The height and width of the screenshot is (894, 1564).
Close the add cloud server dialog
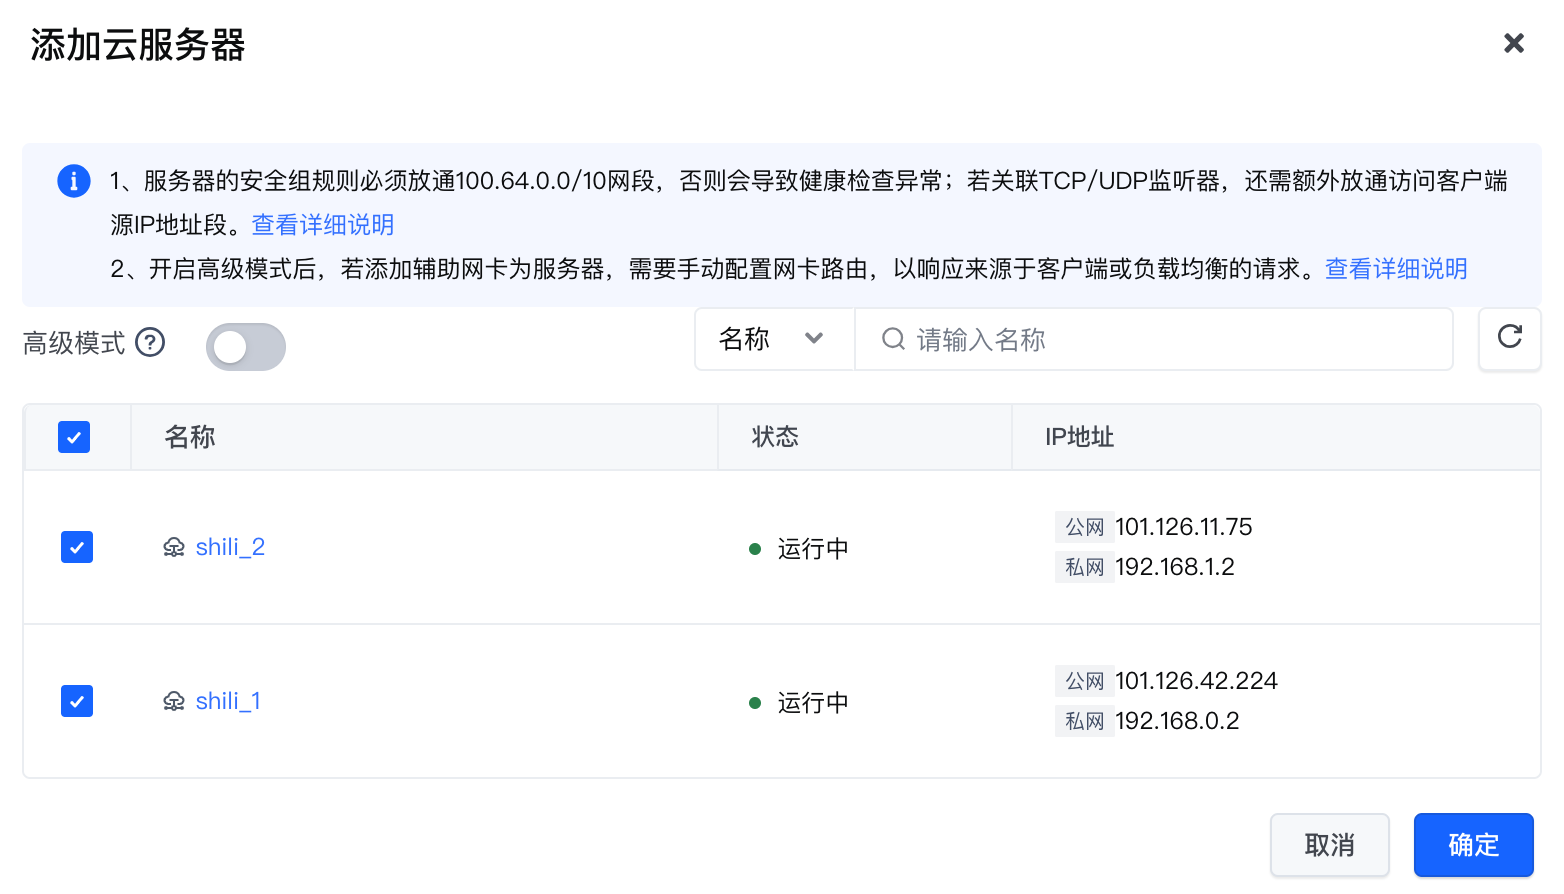[x=1513, y=43]
